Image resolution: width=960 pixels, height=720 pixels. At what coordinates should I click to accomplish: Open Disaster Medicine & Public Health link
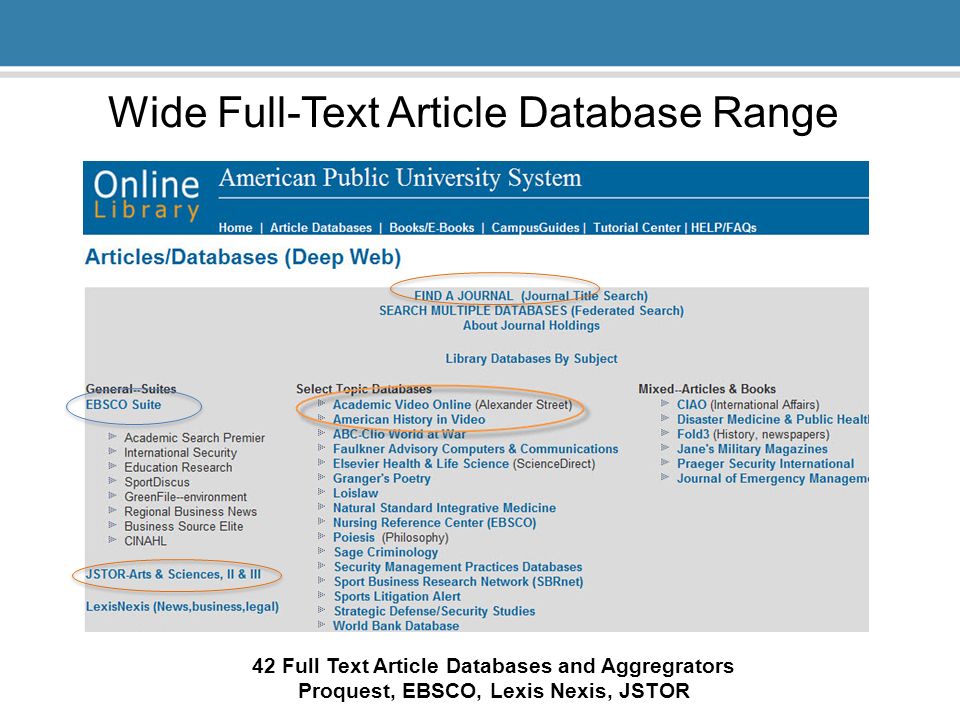[x=773, y=419]
